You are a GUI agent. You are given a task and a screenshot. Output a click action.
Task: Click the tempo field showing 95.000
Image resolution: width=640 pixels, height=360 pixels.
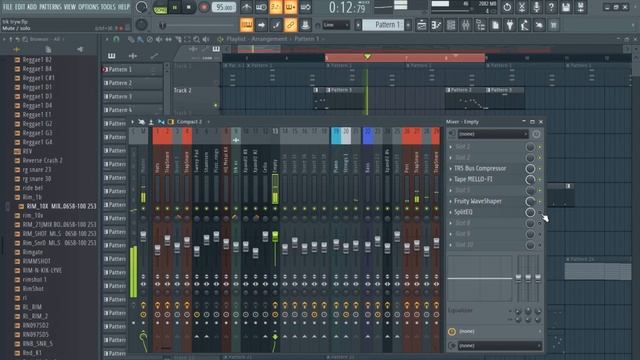coord(224,7)
